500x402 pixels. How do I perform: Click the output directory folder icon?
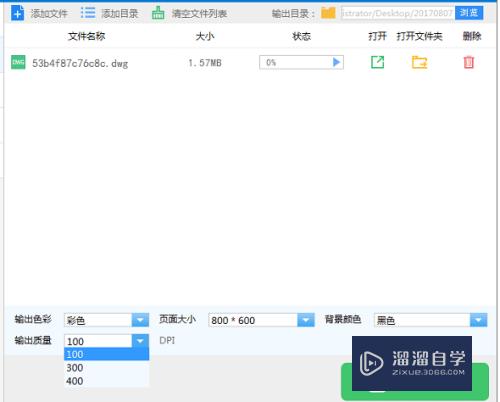pyautogui.click(x=328, y=13)
